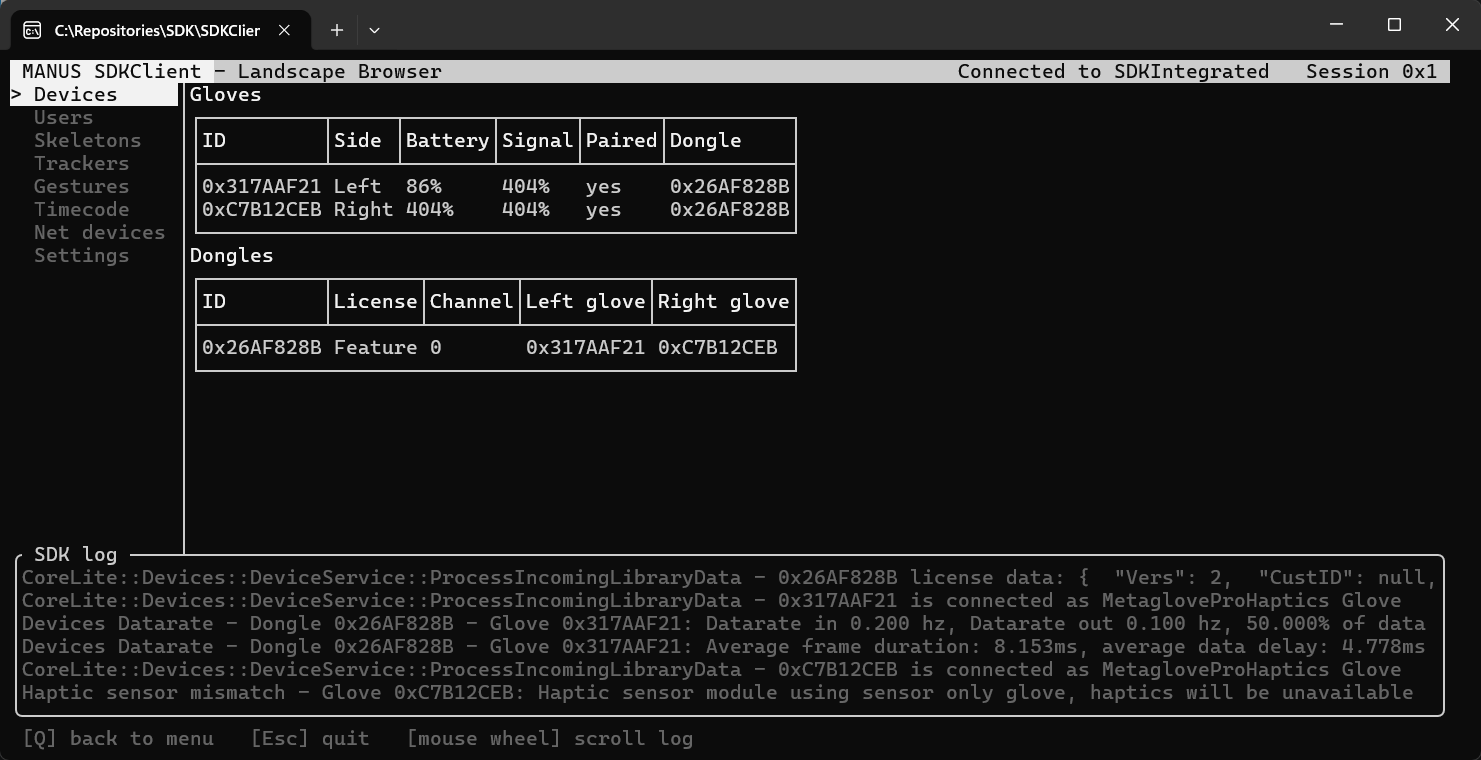Select Trackers in the sidebar menu
Viewport: 1481px width, 760px height.
pyautogui.click(x=81, y=163)
